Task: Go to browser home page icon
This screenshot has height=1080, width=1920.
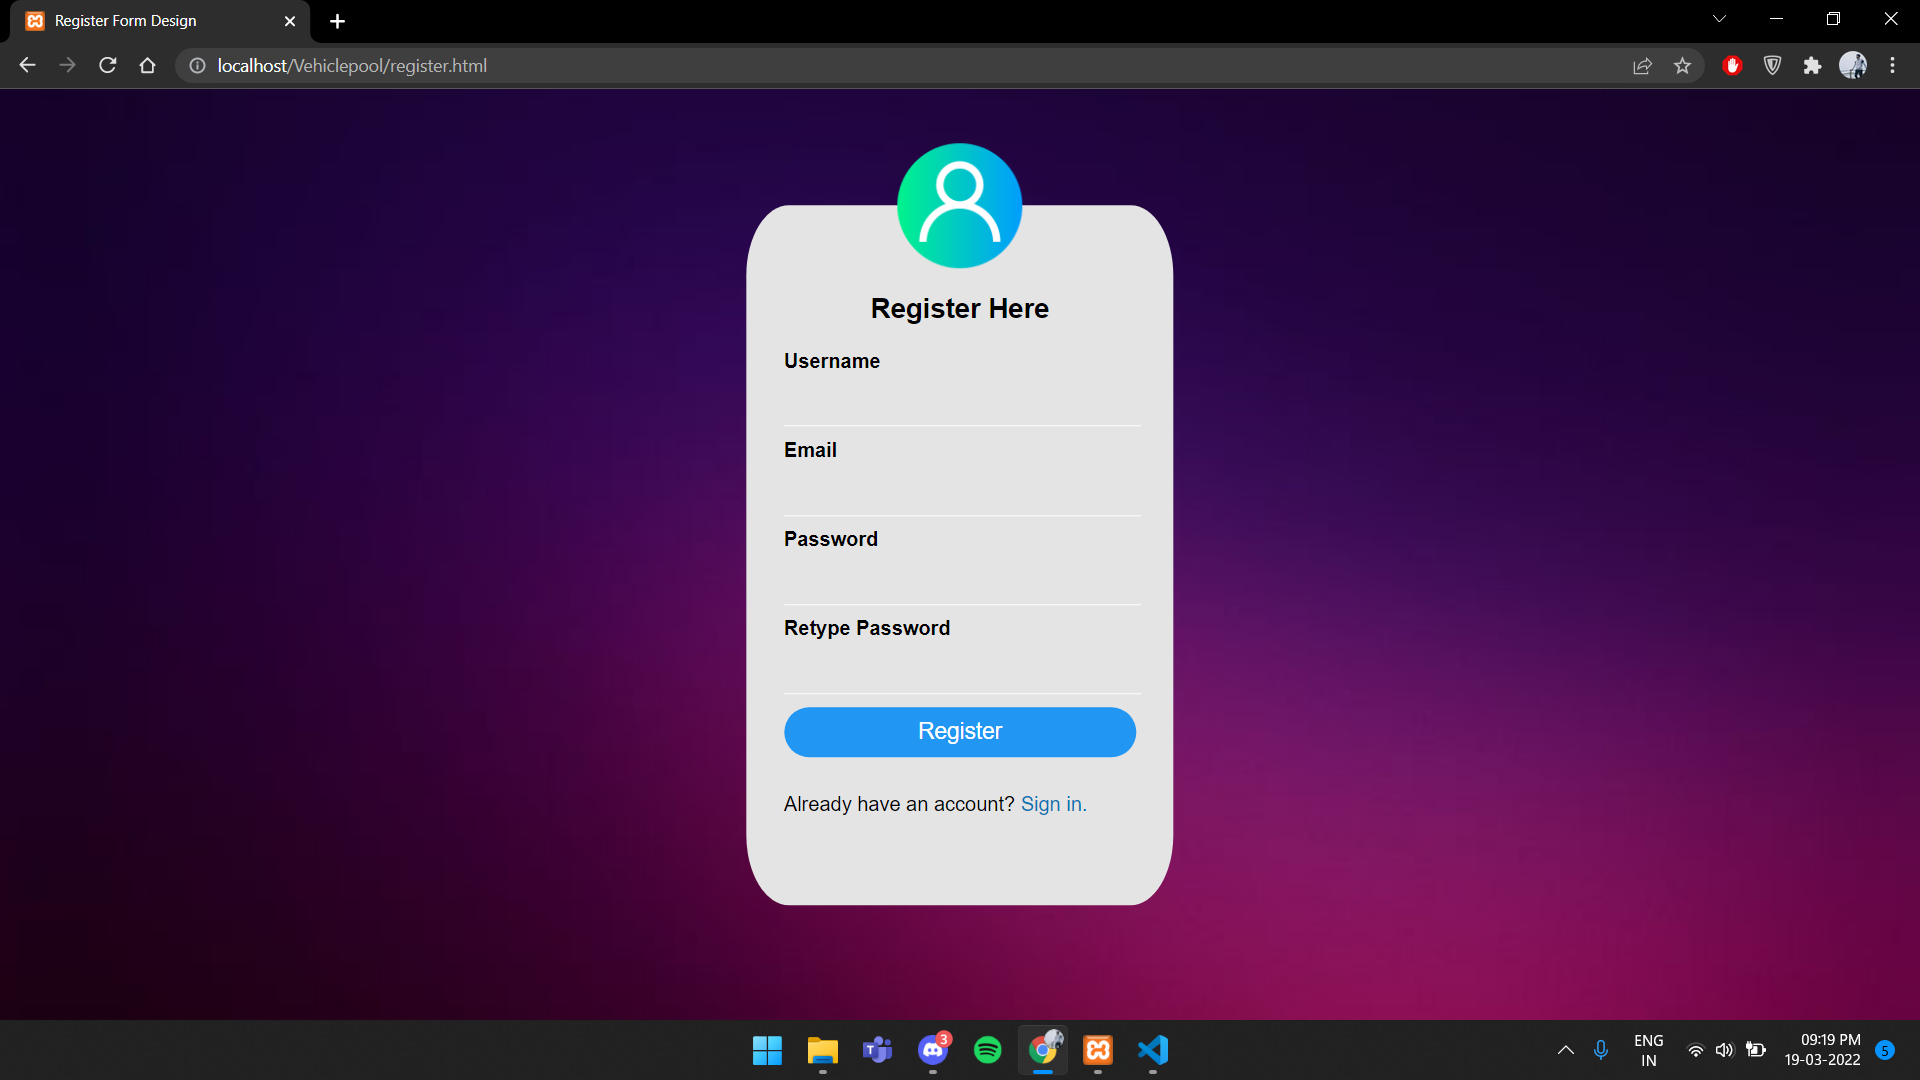Action: (x=147, y=66)
